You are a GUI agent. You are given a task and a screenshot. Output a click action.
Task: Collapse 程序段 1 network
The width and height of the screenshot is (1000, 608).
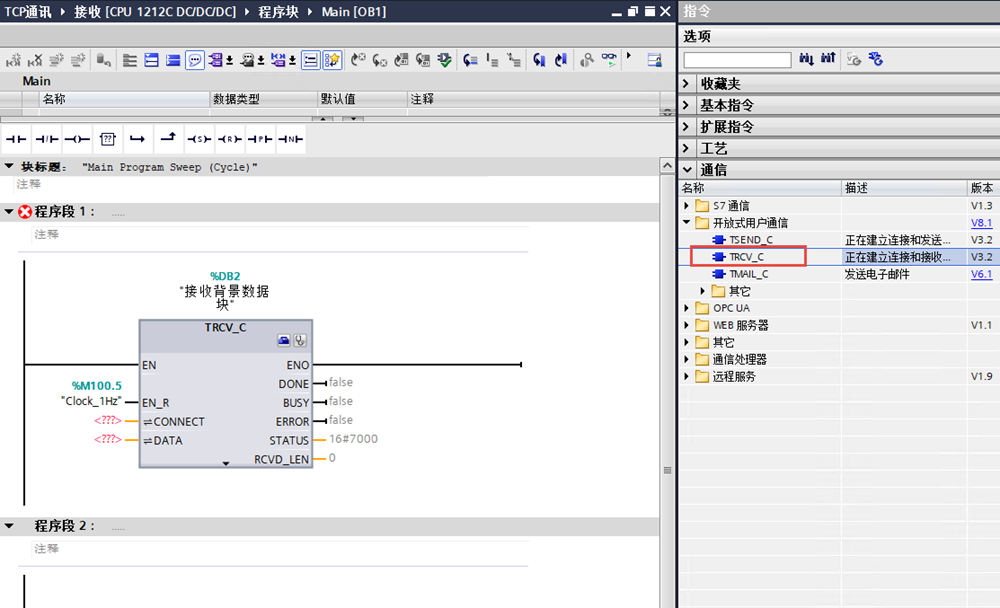tap(9, 212)
